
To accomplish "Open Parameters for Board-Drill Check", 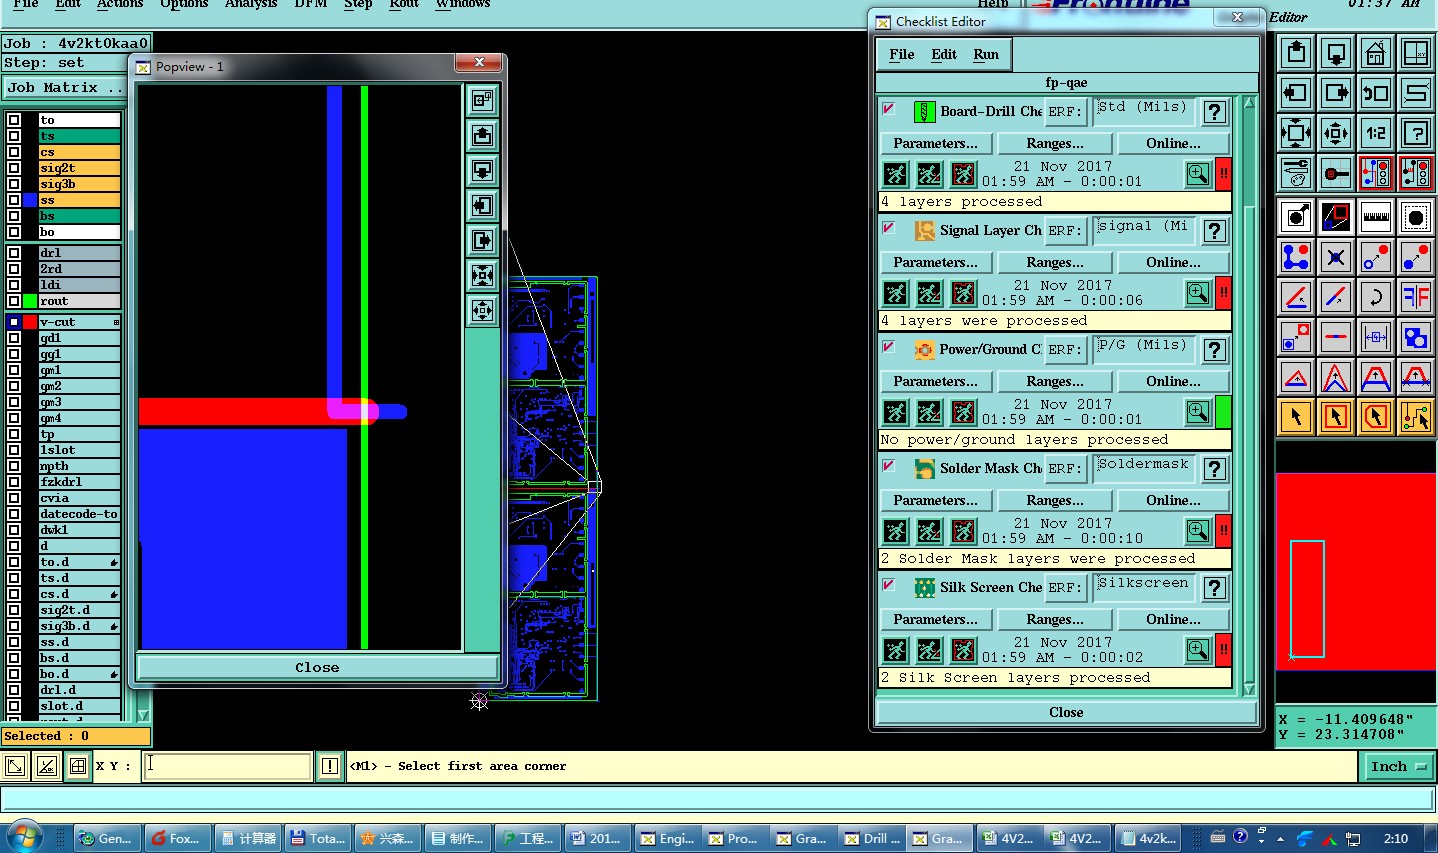I will (x=936, y=143).
